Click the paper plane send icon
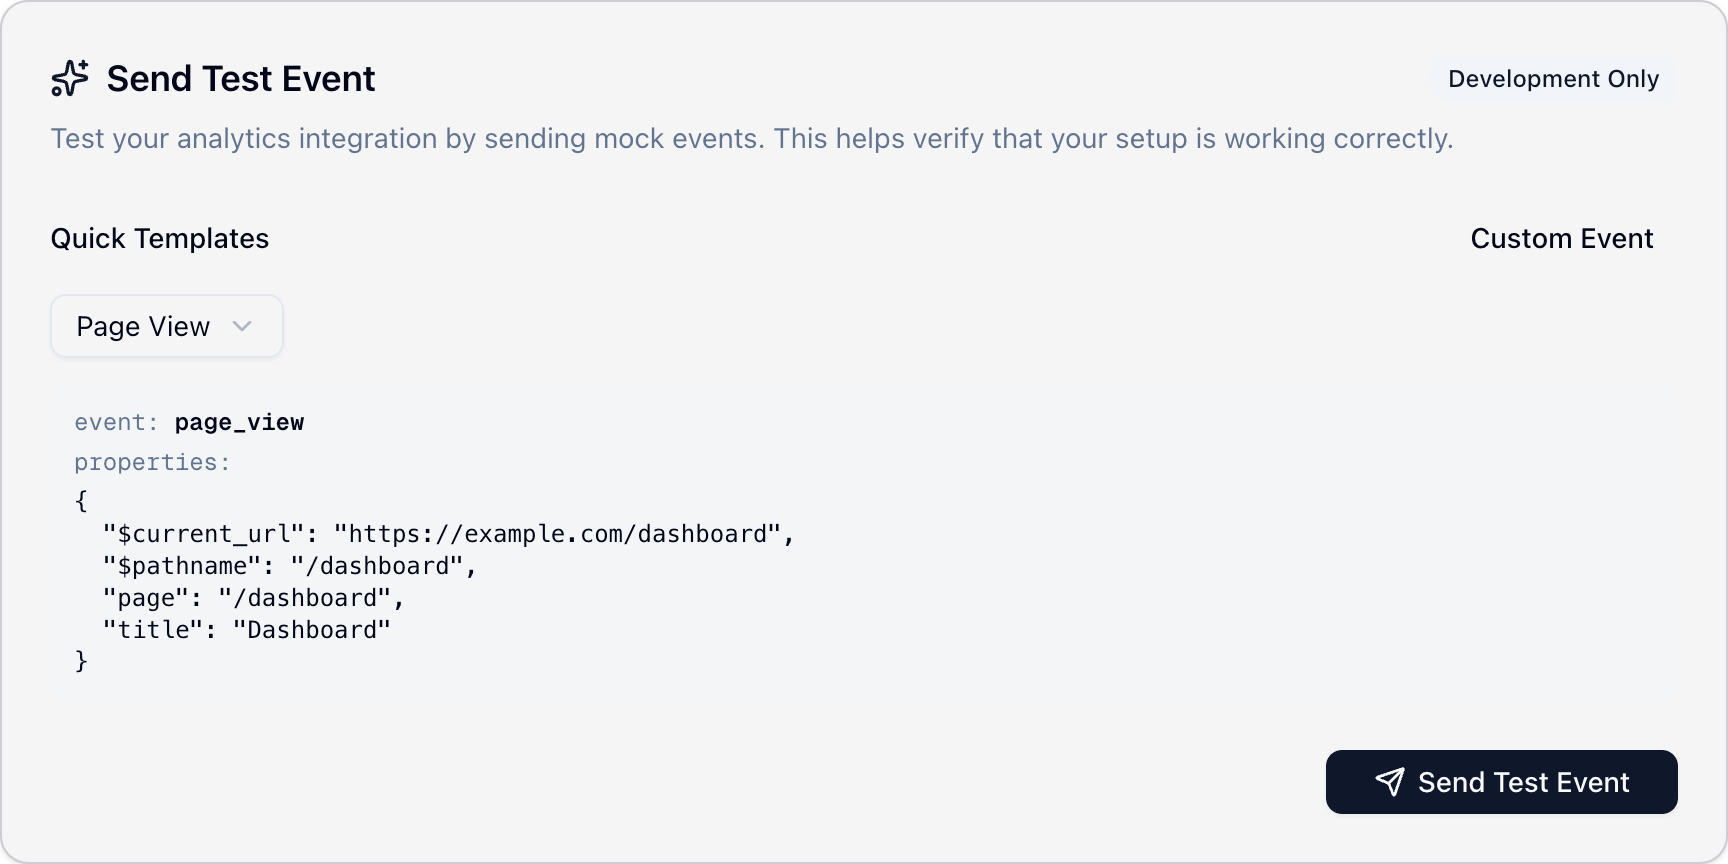The image size is (1728, 864). [x=1389, y=782]
